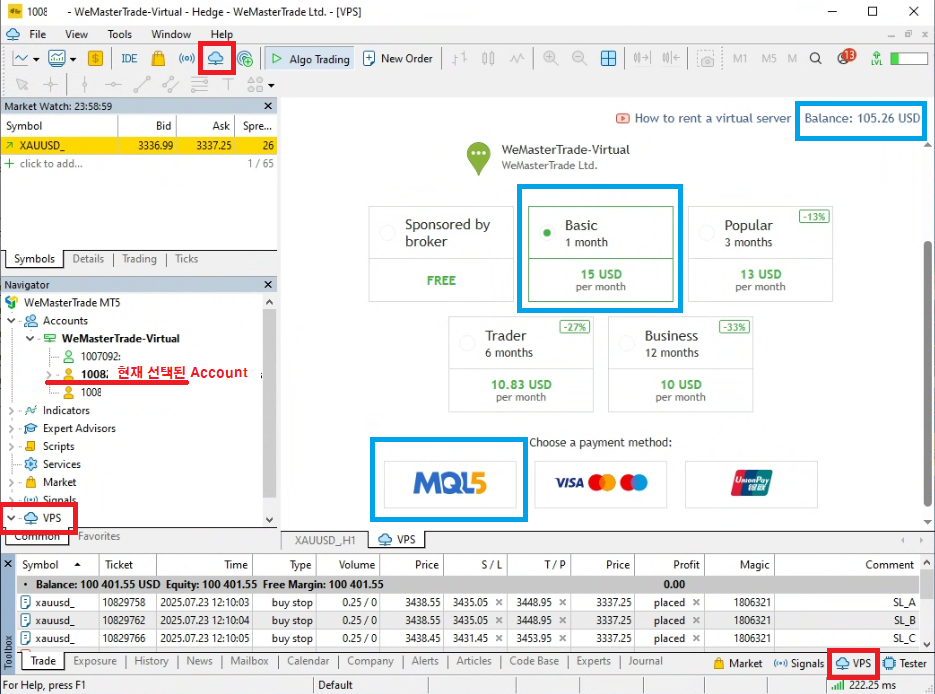
Task: Open How to rent a virtual server link
Action: [704, 118]
